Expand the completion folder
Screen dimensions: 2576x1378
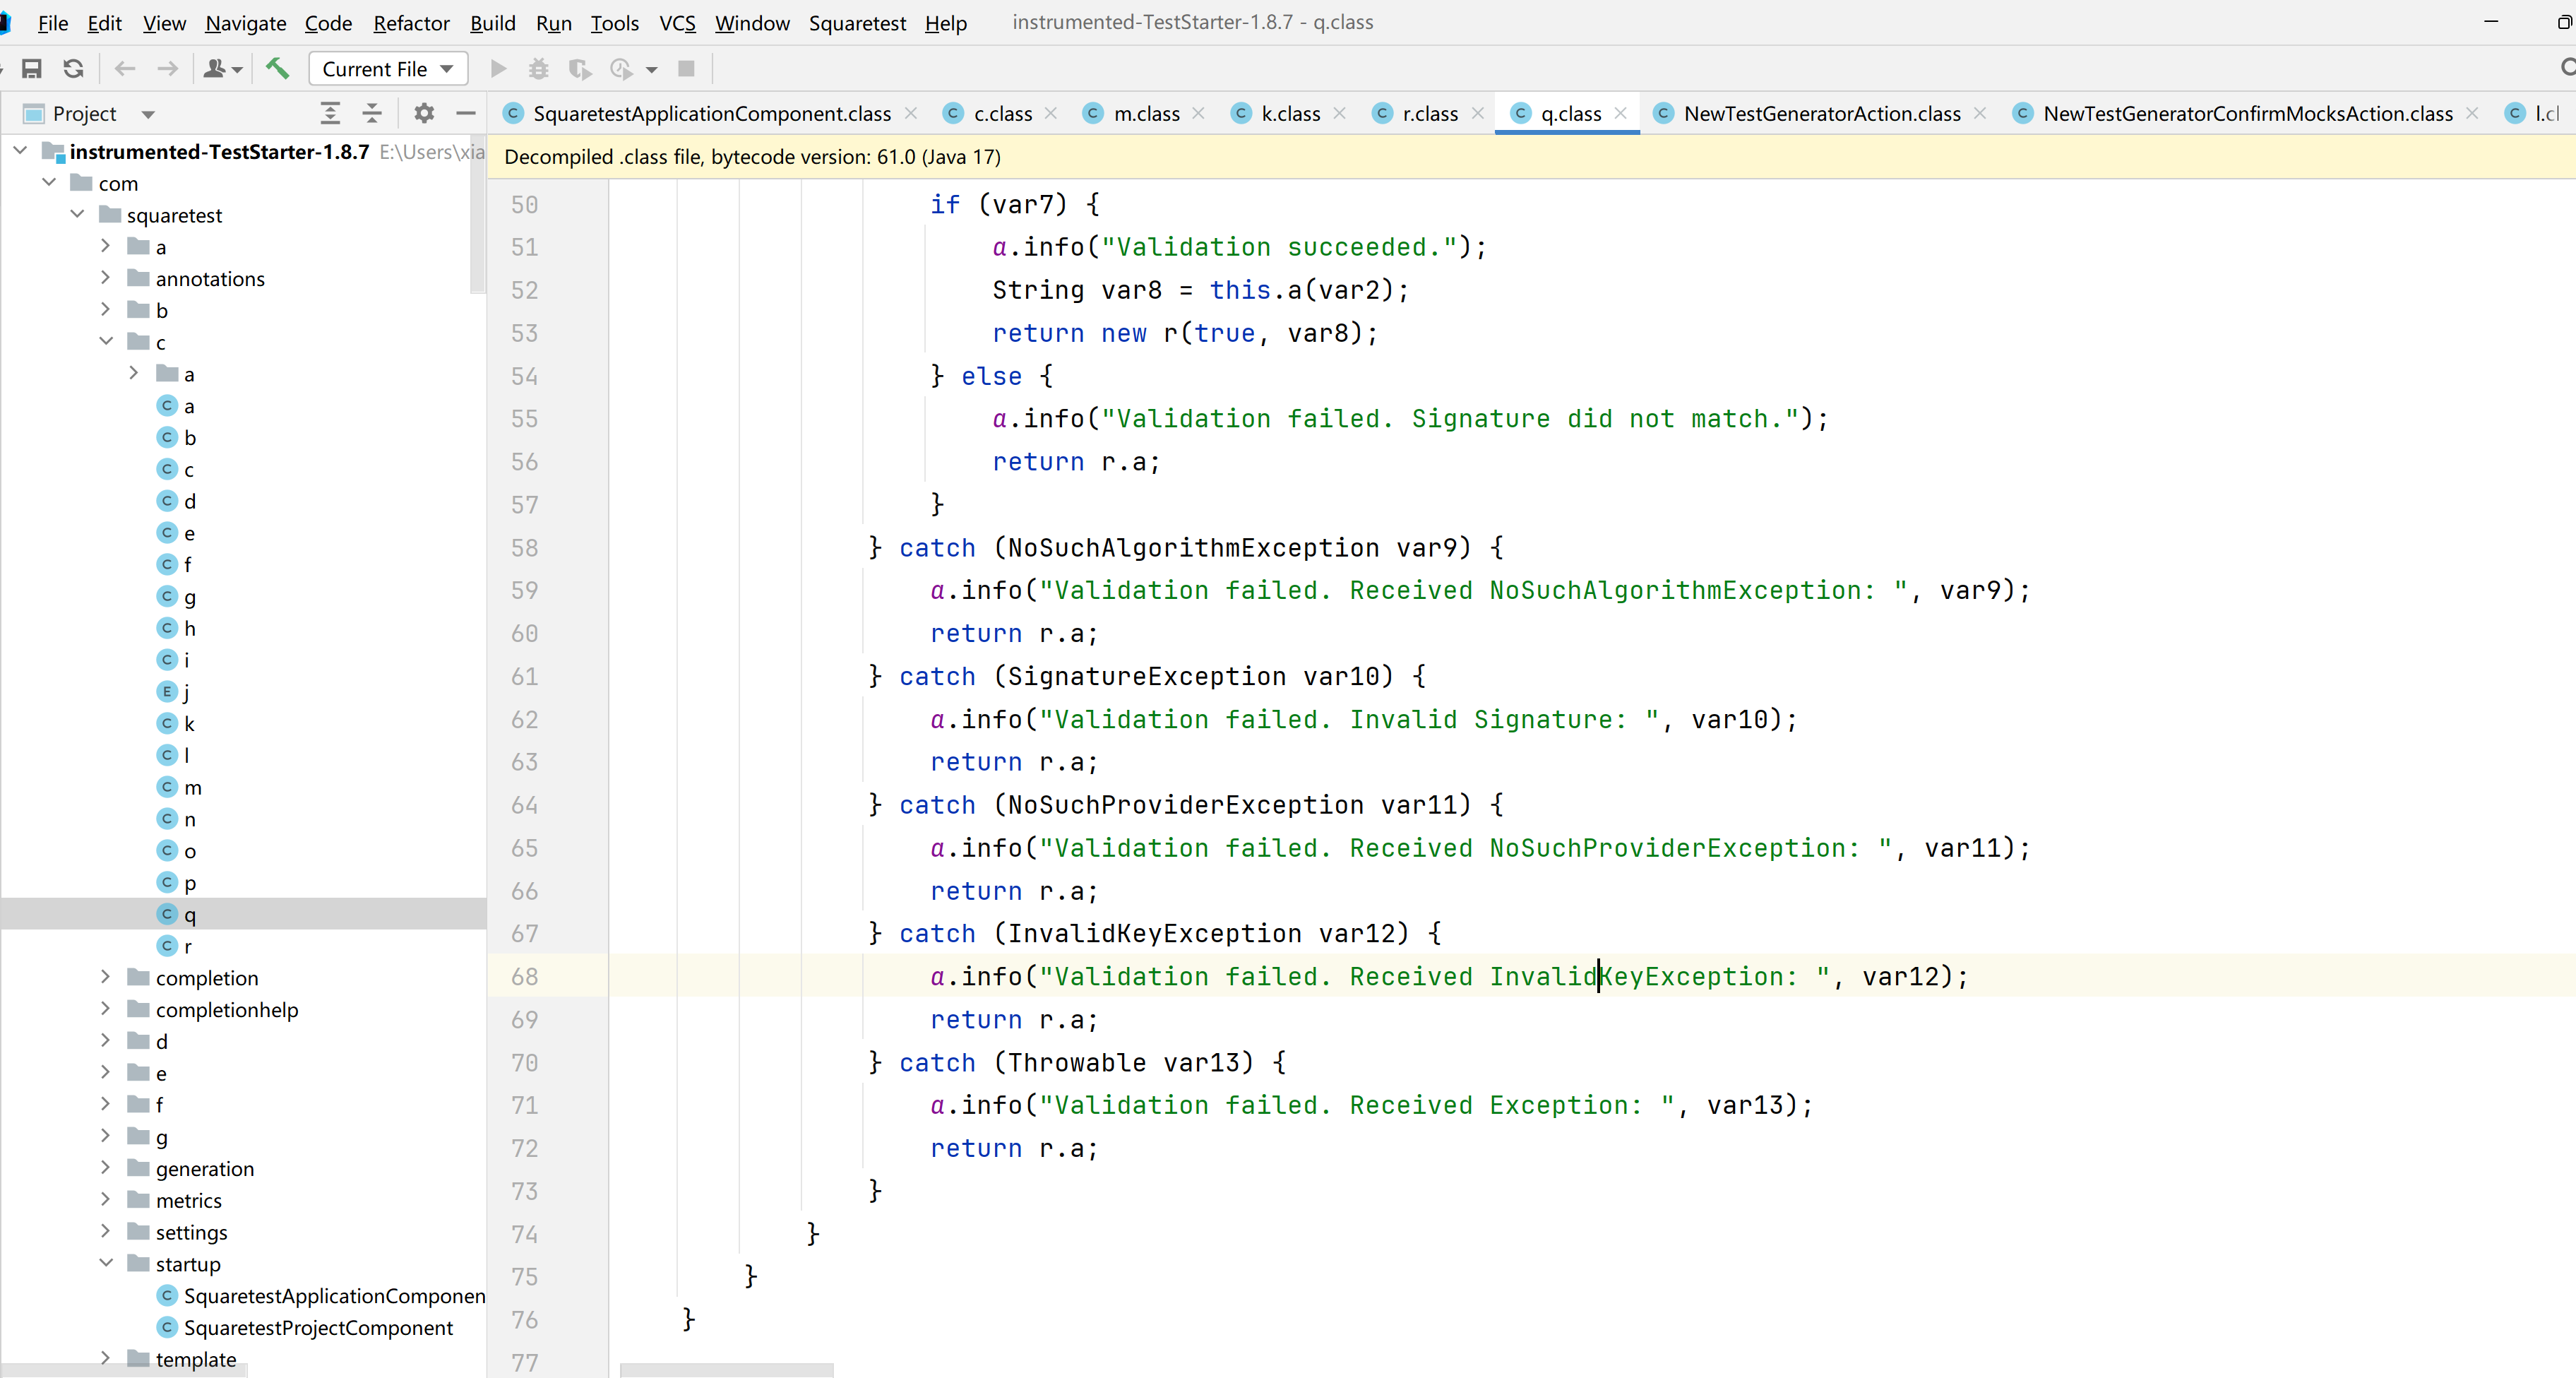tap(105, 977)
